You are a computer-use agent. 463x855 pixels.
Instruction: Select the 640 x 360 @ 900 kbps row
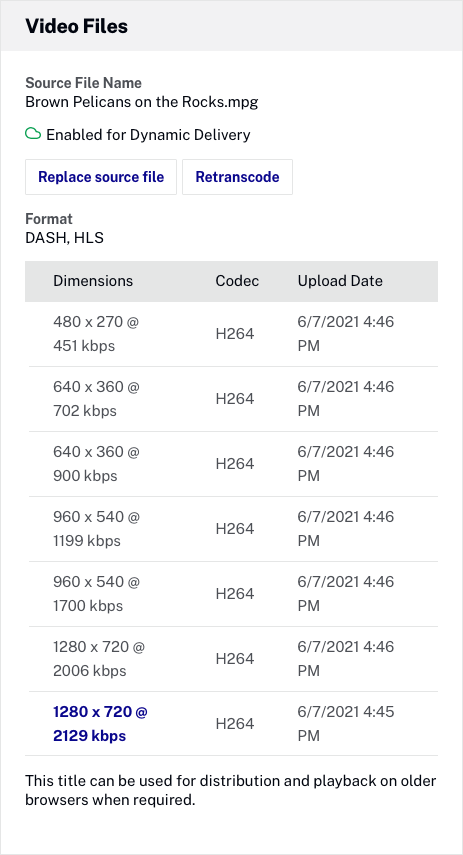(x=231, y=464)
